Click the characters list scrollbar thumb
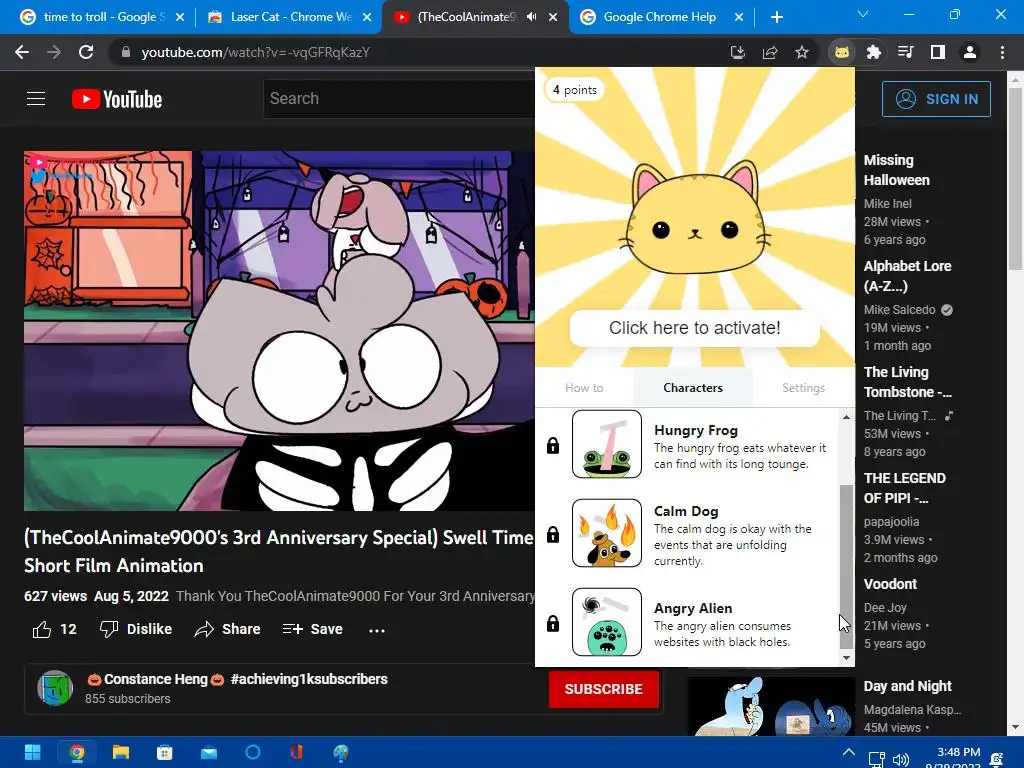The image size is (1024, 768). point(846,565)
